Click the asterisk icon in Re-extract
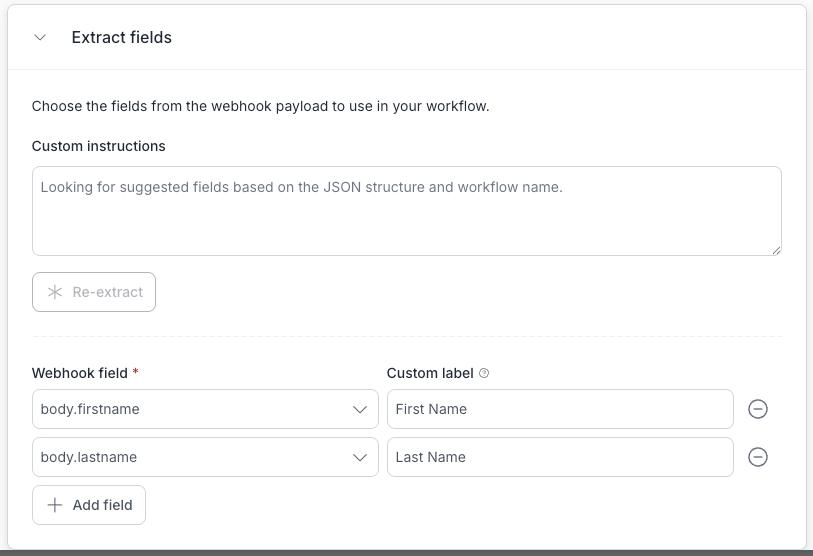Viewport: 813px width, 556px height. coord(55,293)
